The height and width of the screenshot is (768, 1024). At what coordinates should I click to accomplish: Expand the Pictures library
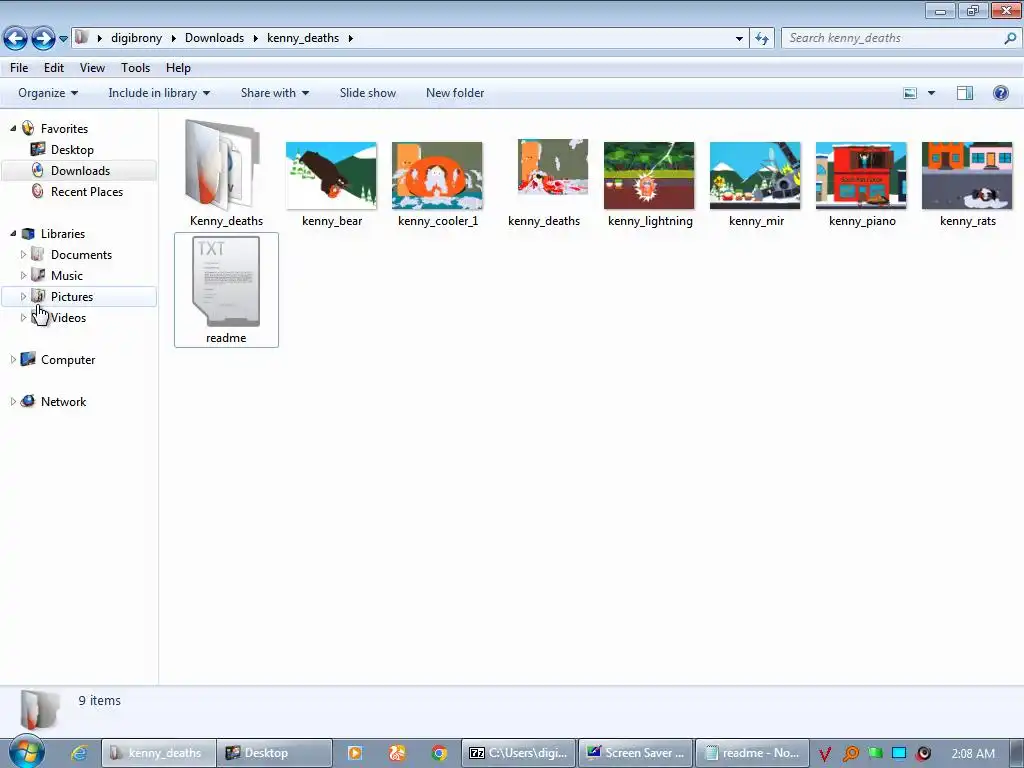pos(24,296)
